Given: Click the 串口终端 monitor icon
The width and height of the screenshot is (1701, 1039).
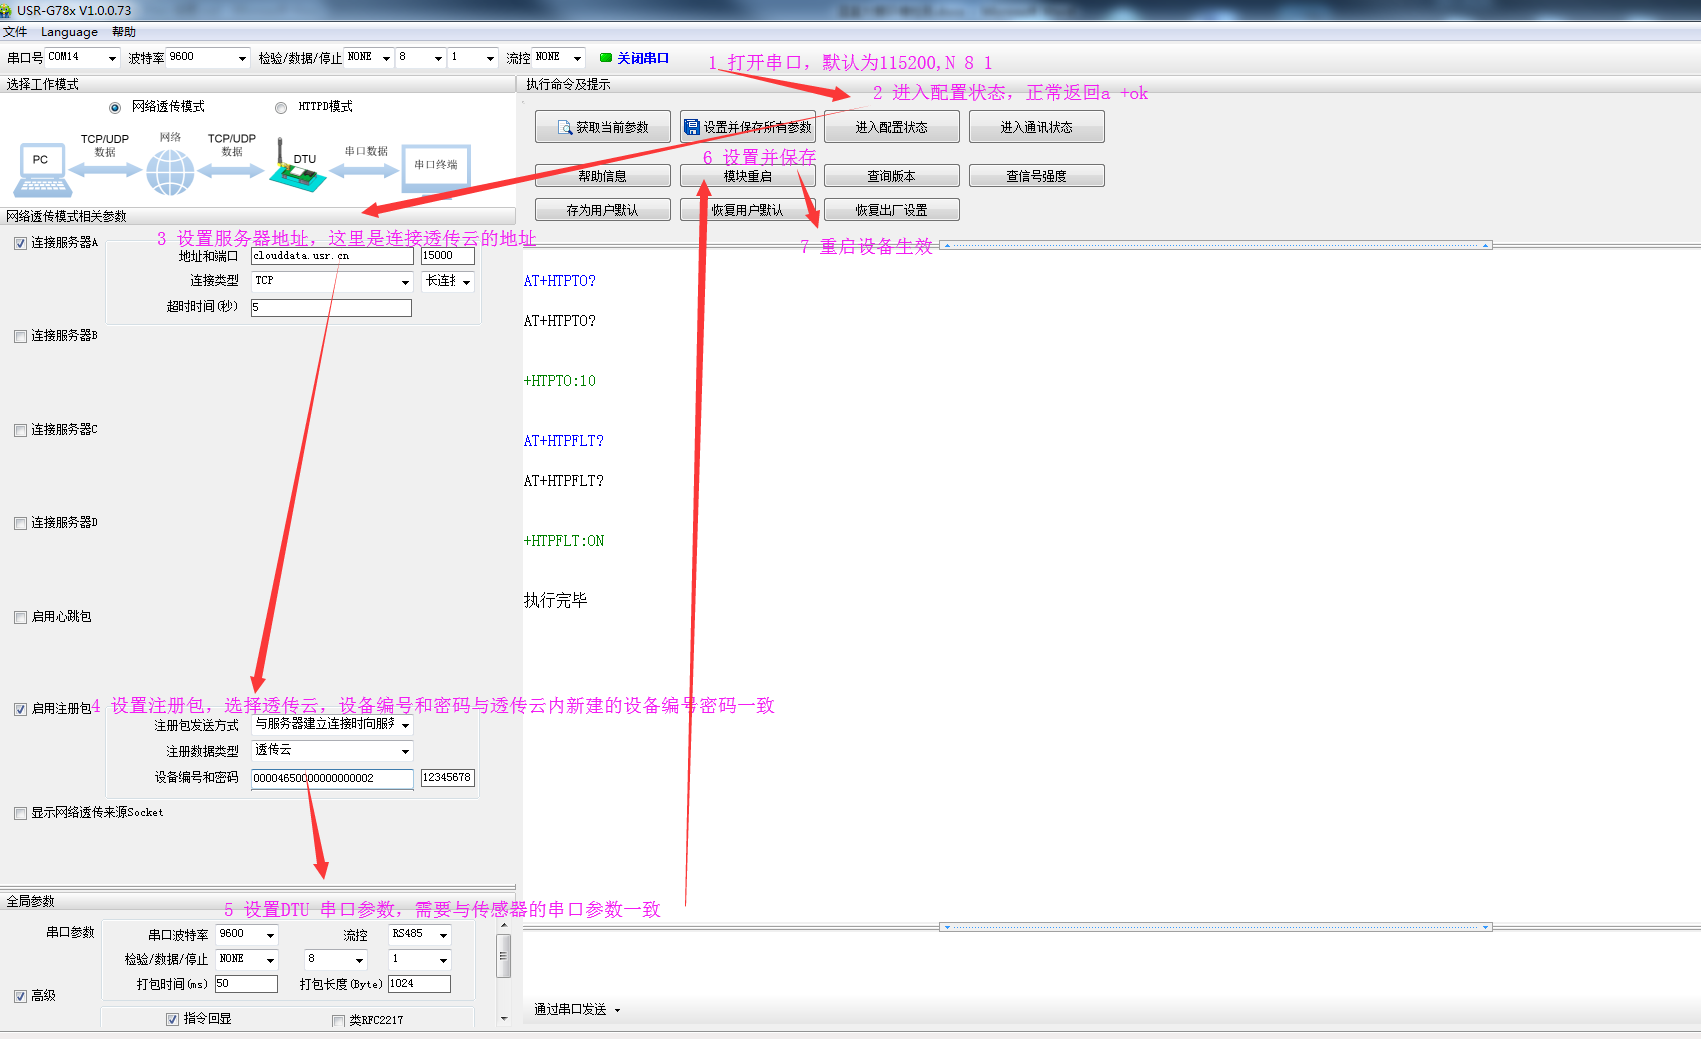Looking at the screenshot, I should [x=436, y=166].
